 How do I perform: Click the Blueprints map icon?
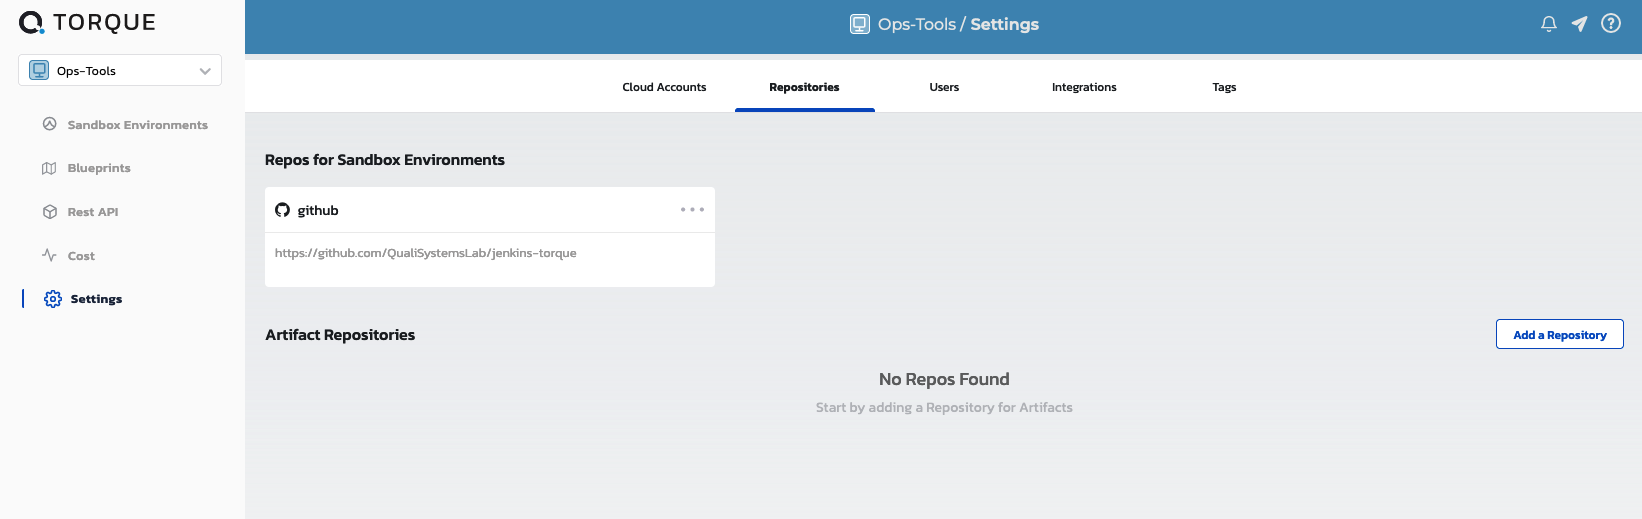click(x=49, y=168)
